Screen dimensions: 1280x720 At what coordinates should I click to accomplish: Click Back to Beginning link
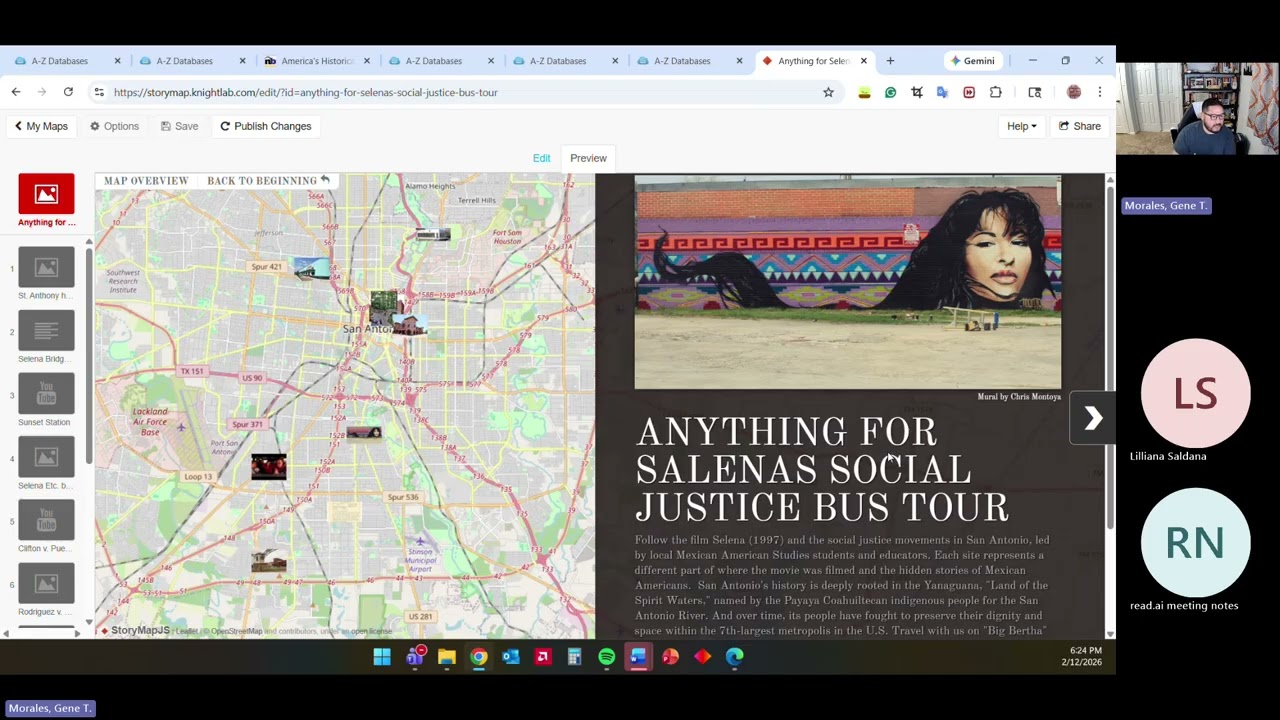pyautogui.click(x=268, y=181)
